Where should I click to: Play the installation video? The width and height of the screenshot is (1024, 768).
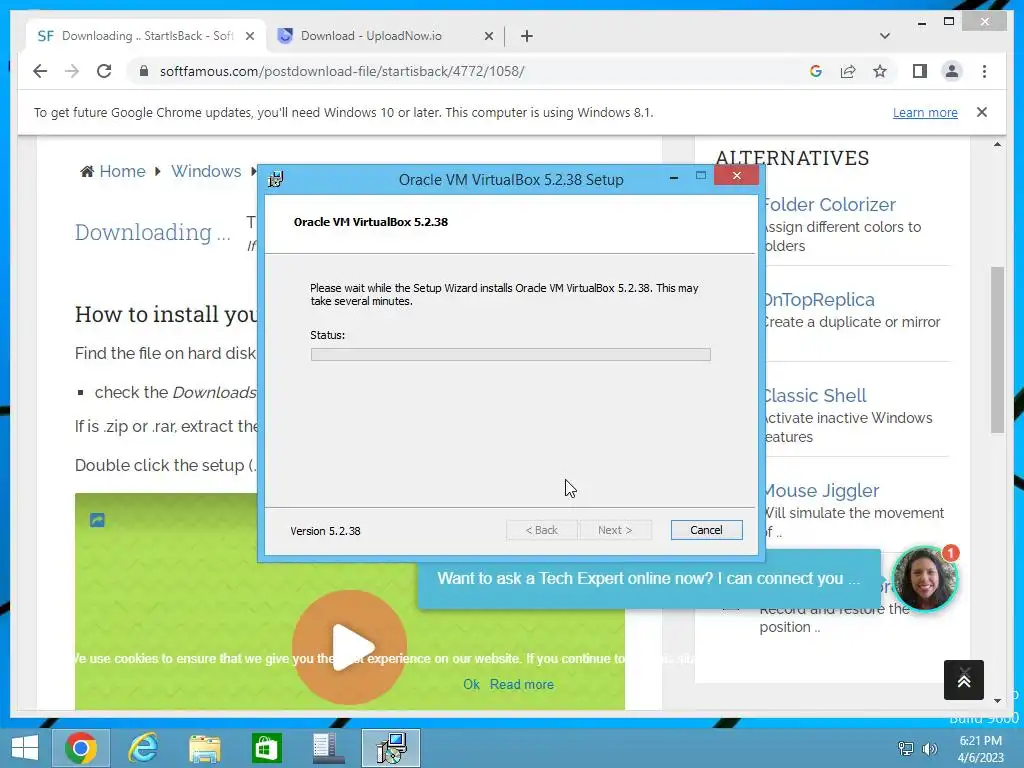click(x=349, y=647)
